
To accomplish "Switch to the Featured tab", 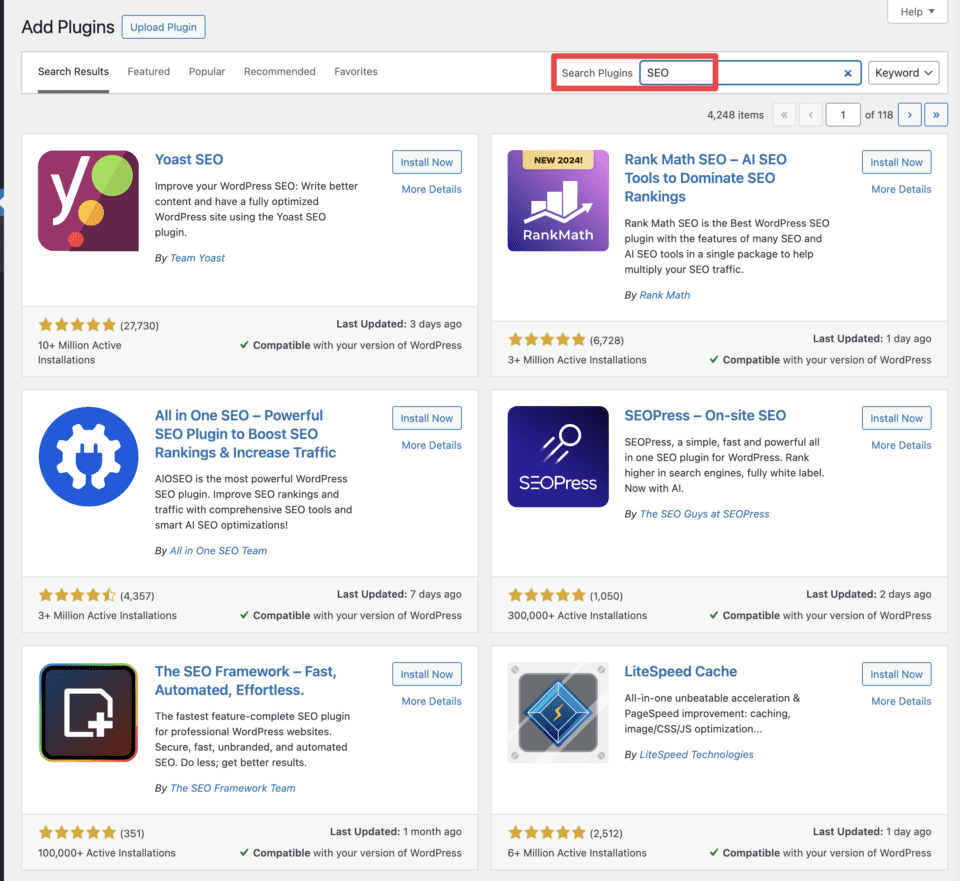I will click(149, 72).
